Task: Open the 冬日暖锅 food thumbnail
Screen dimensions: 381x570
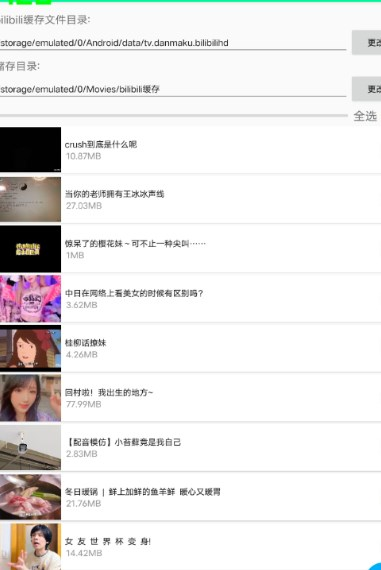Action: tap(31, 497)
